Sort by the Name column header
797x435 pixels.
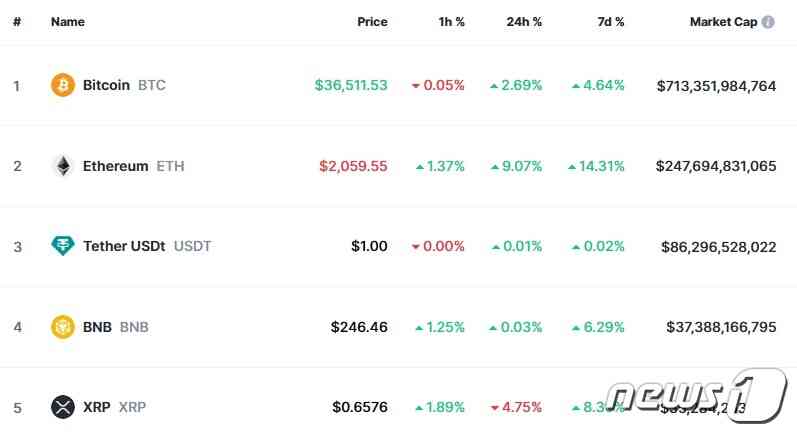pos(68,22)
